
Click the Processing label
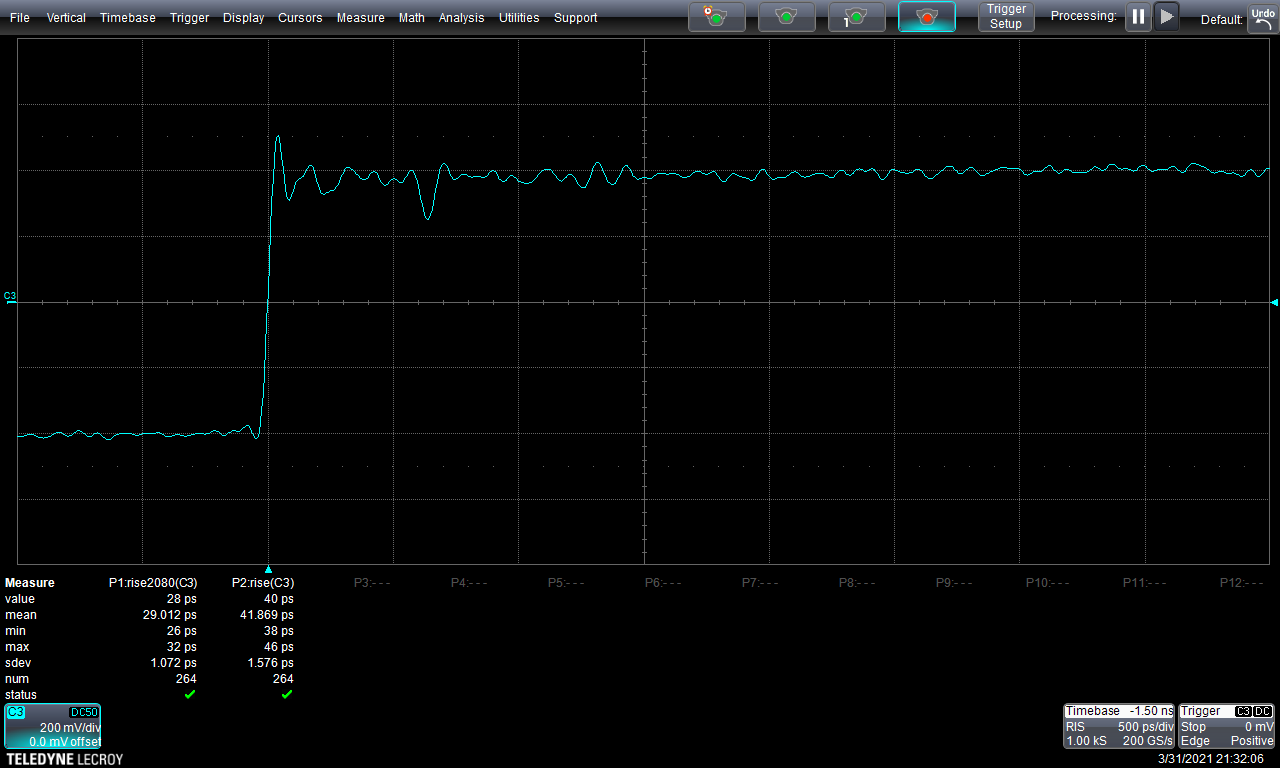click(1084, 16)
